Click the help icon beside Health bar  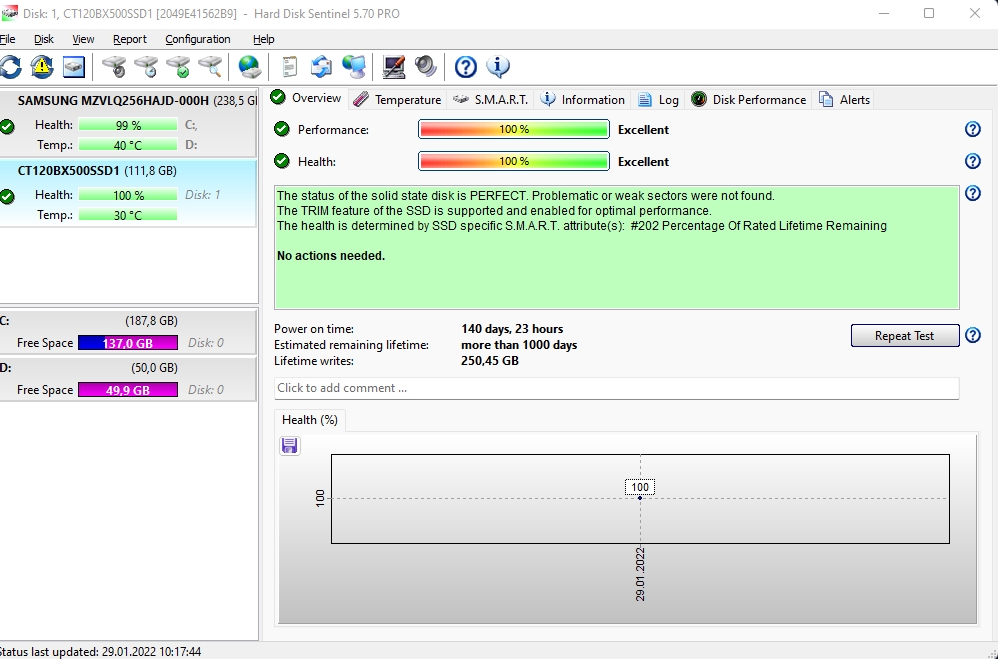(x=973, y=161)
